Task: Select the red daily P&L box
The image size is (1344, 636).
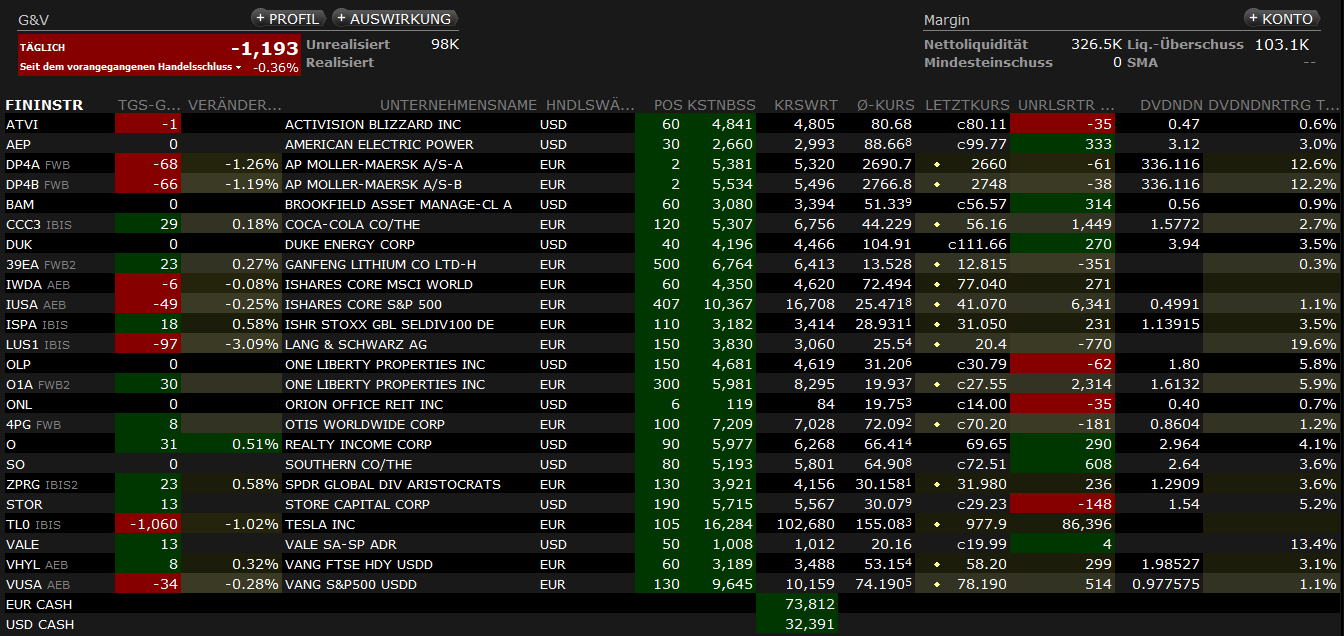Action: (x=159, y=54)
